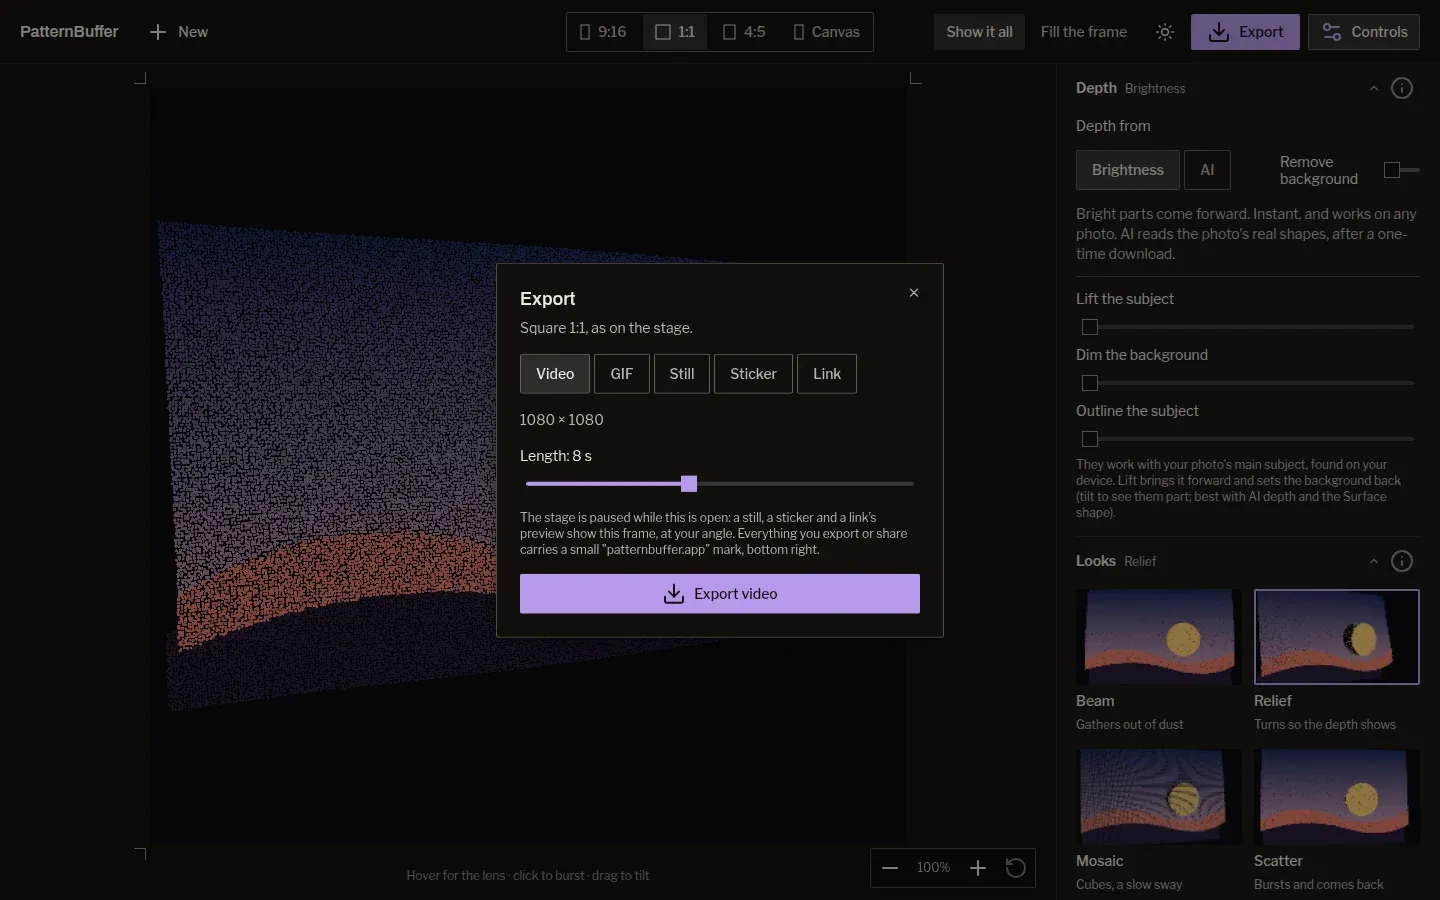Select the 1:1 square ratio
1440x900 pixels.
pos(674,32)
